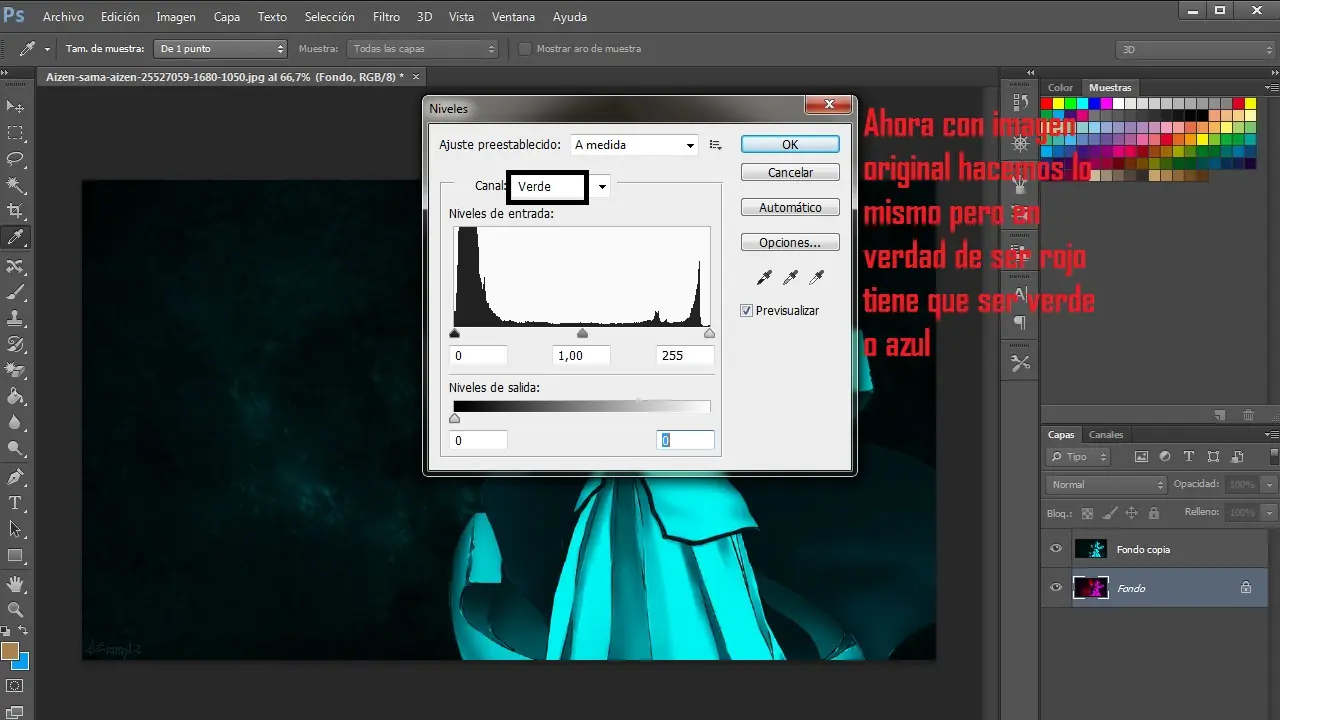1324x724 pixels.
Task: Hide the Fondo layer
Action: click(1056, 588)
